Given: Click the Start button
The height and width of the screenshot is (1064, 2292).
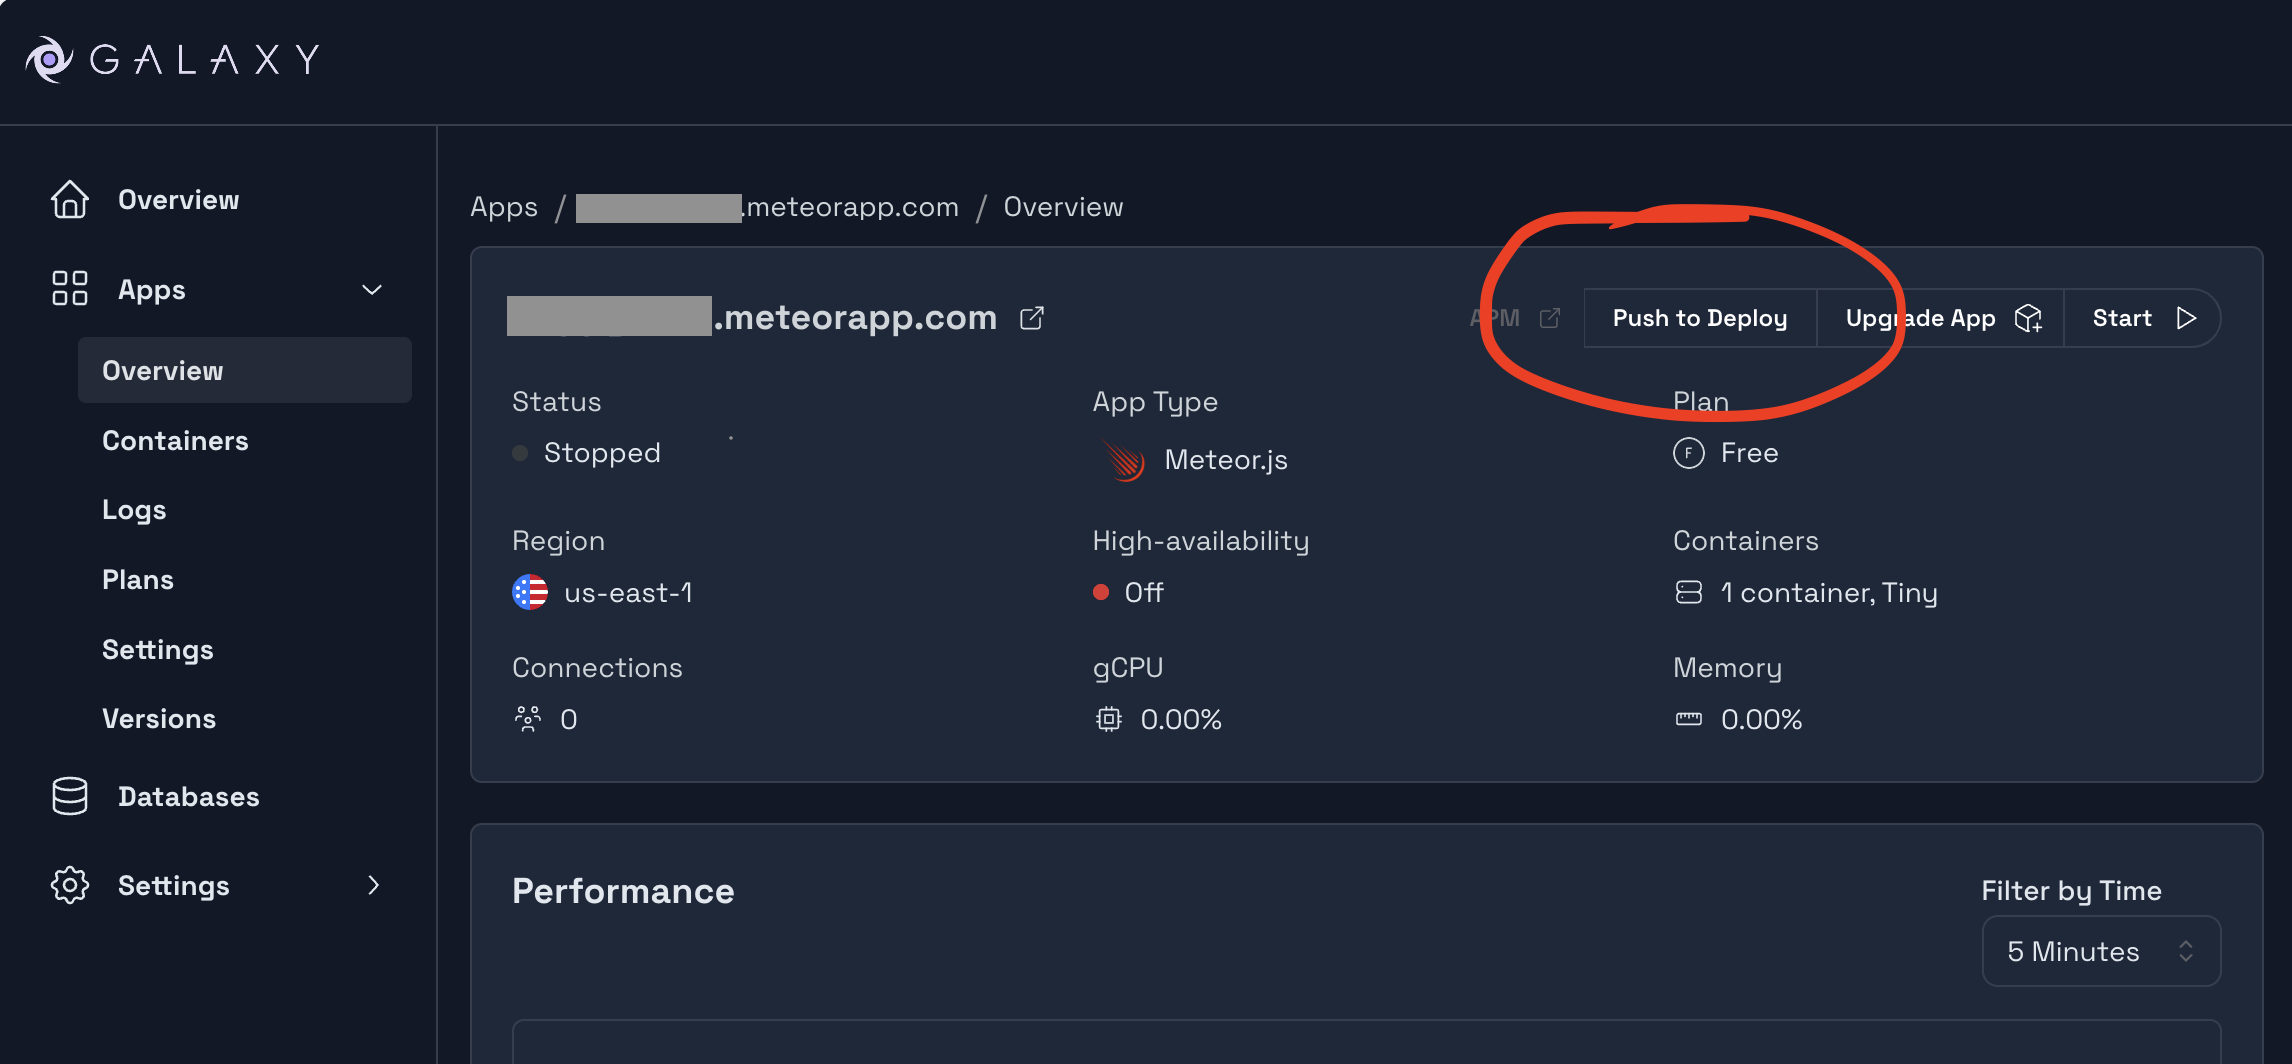Looking at the screenshot, I should (2142, 318).
